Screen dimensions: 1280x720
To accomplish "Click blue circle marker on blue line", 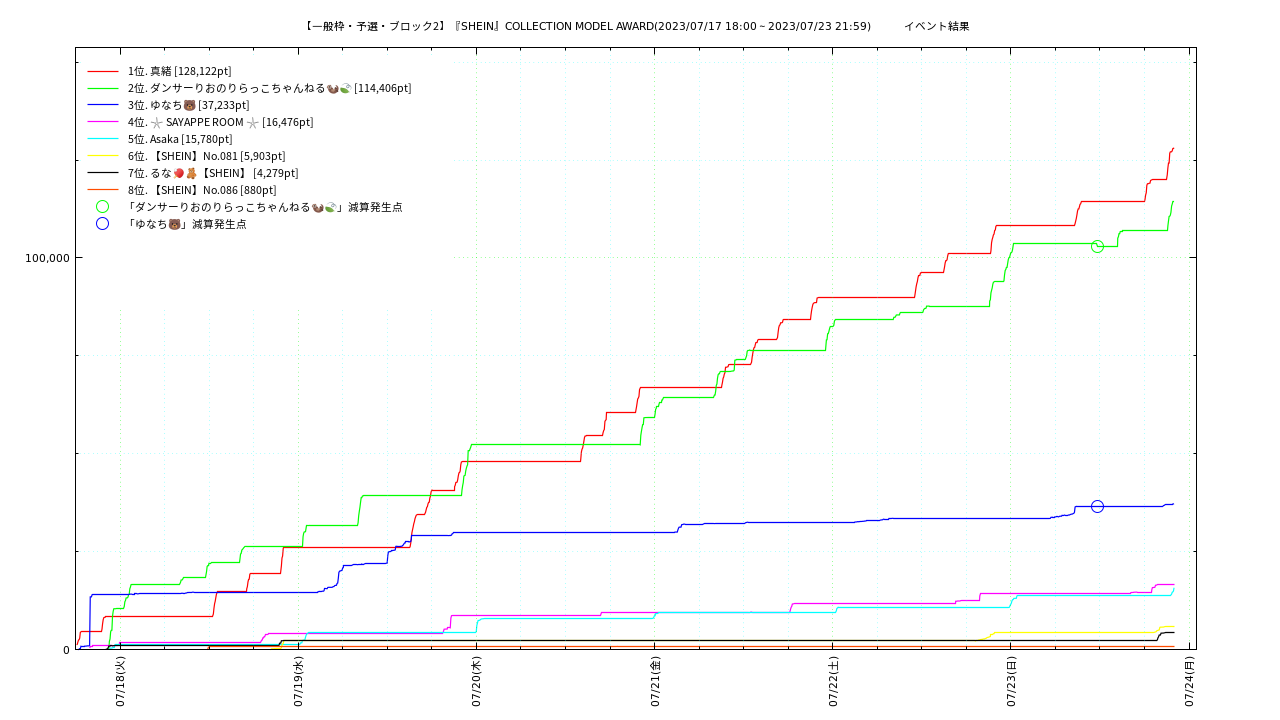I will (1097, 506).
